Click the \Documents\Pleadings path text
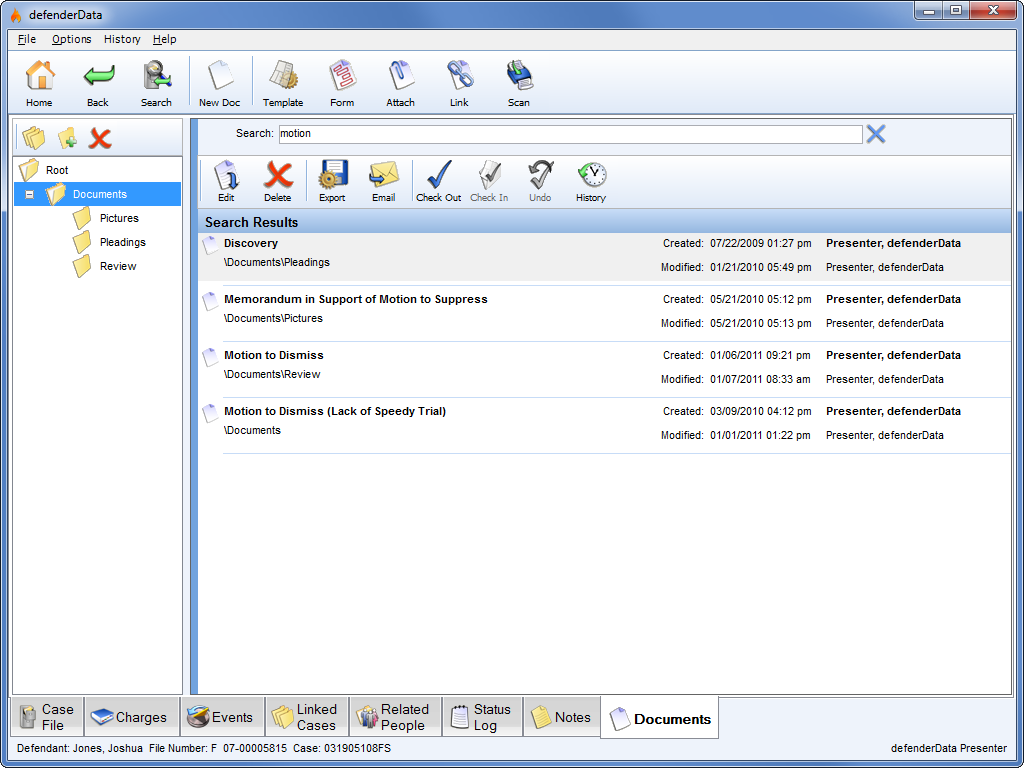1024x768 pixels. 277,263
